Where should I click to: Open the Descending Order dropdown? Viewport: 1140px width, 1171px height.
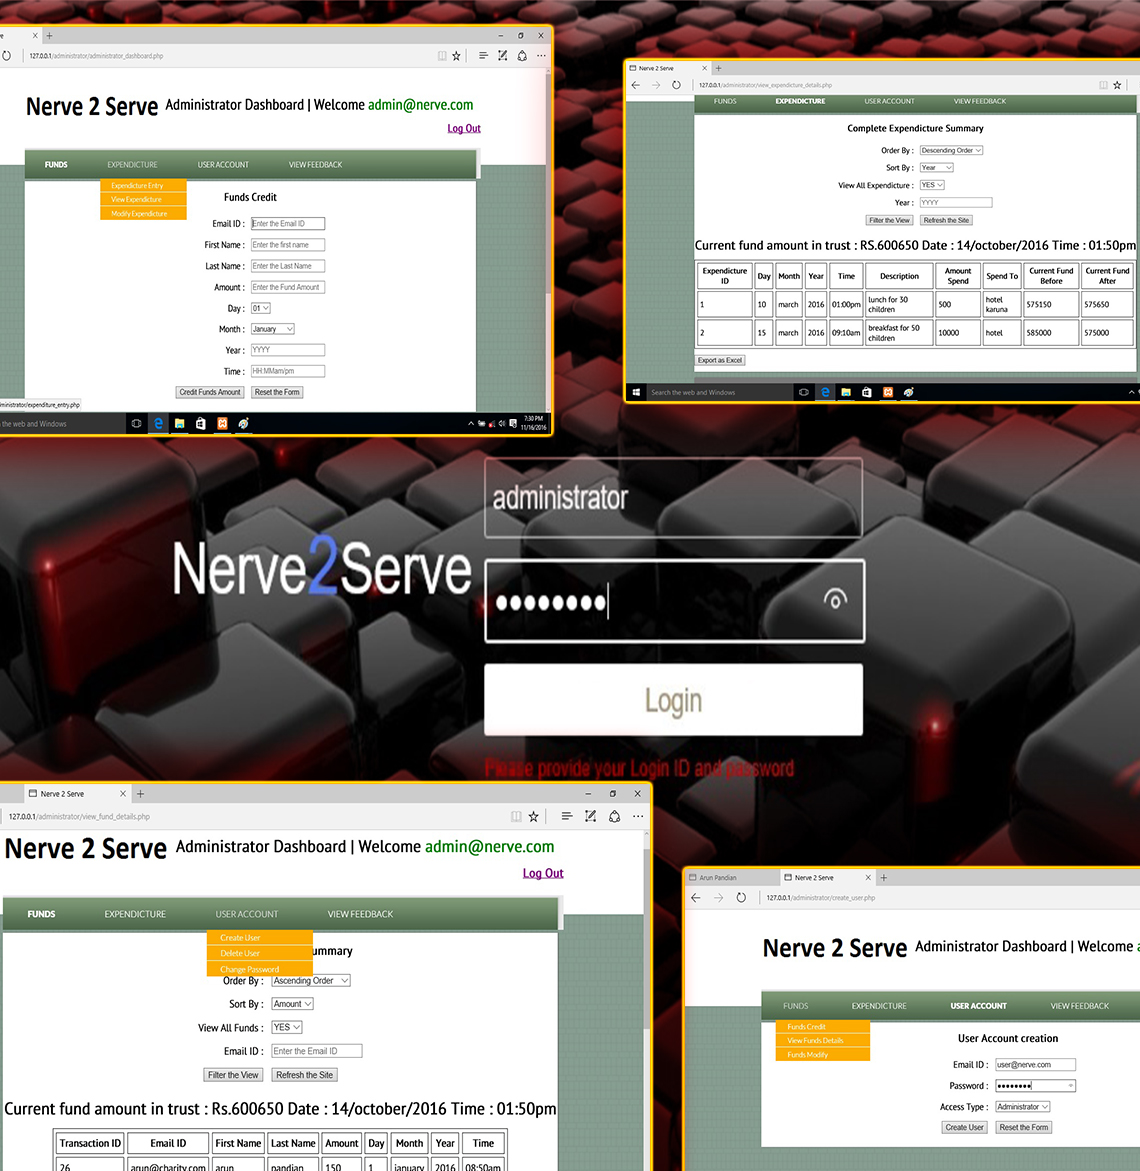point(951,151)
